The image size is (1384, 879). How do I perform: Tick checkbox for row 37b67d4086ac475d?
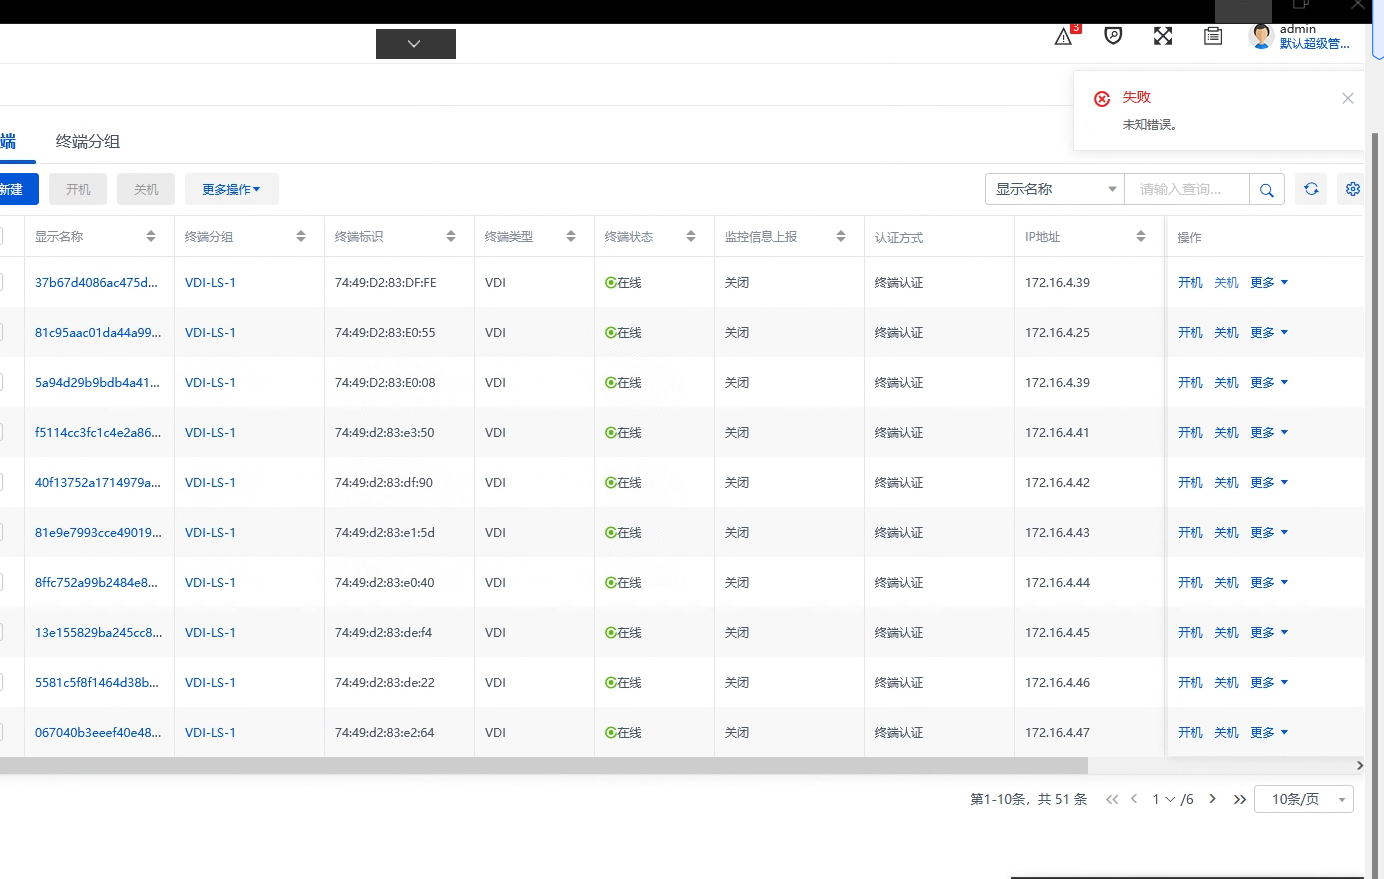[0, 283]
